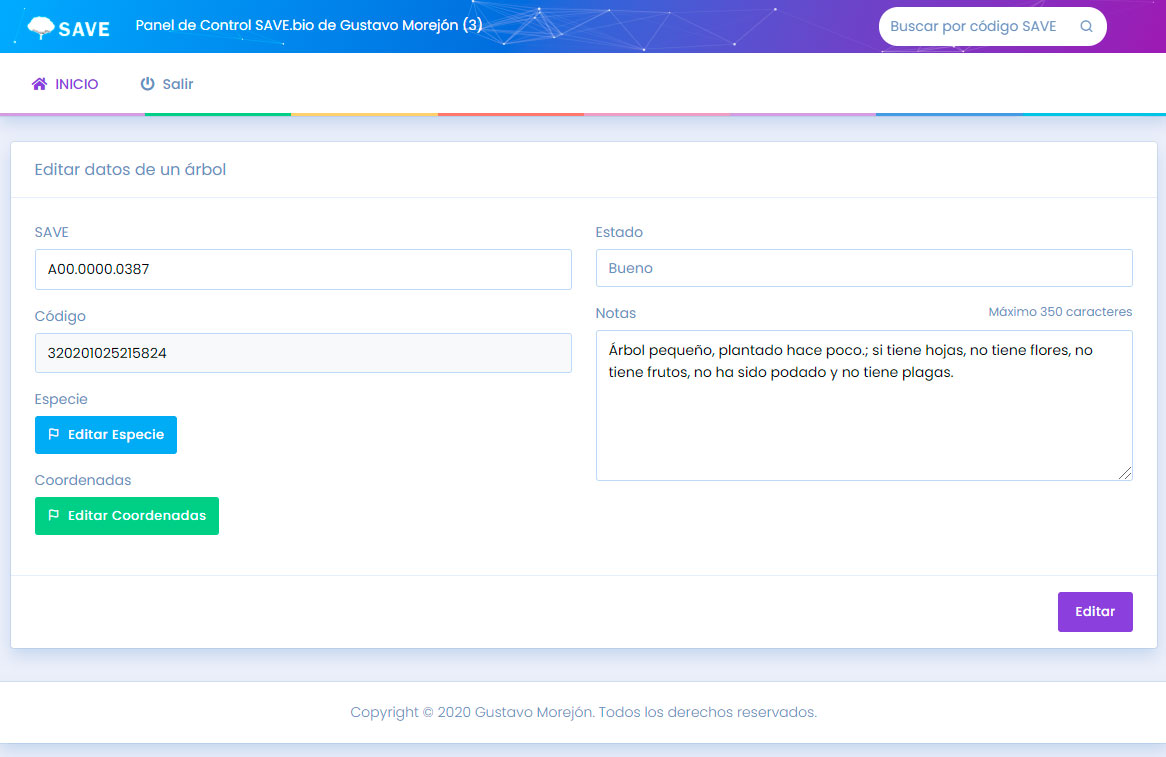Click the SAVE label above the first field
This screenshot has height=757, width=1166.
(x=51, y=232)
